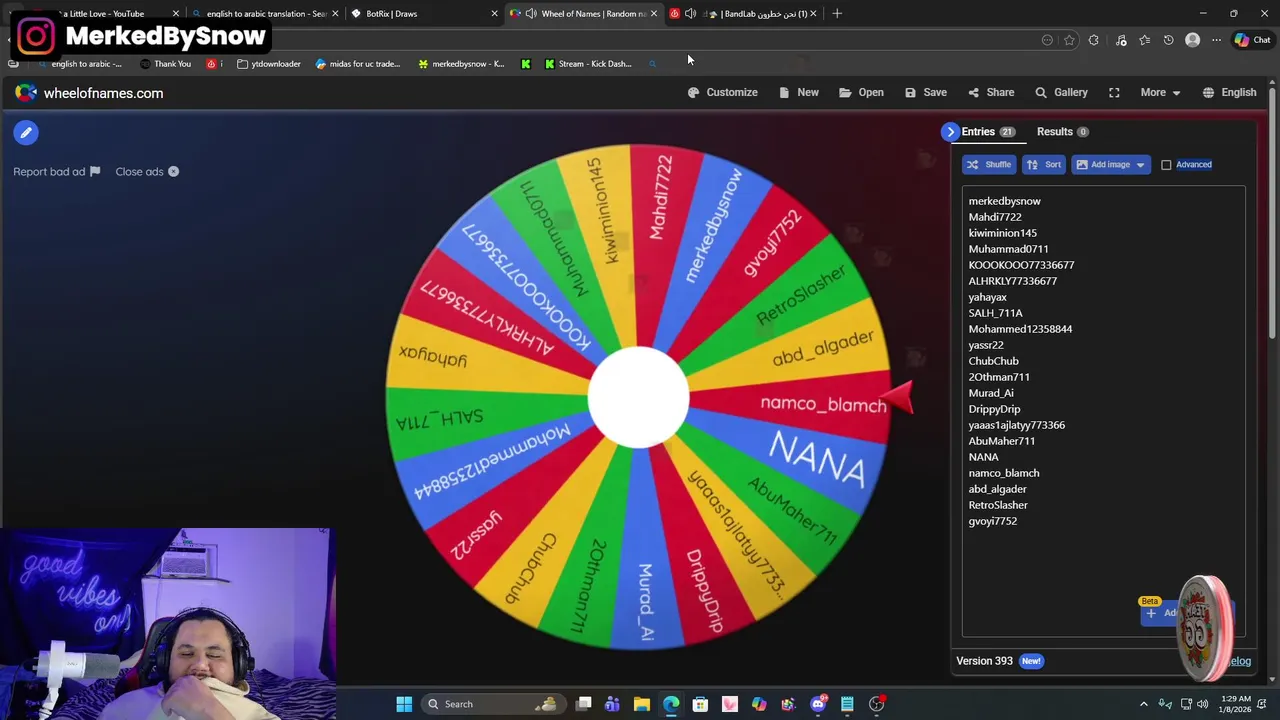Open the More dropdown menu
This screenshot has width=1280, height=720.
pyautogui.click(x=1160, y=92)
